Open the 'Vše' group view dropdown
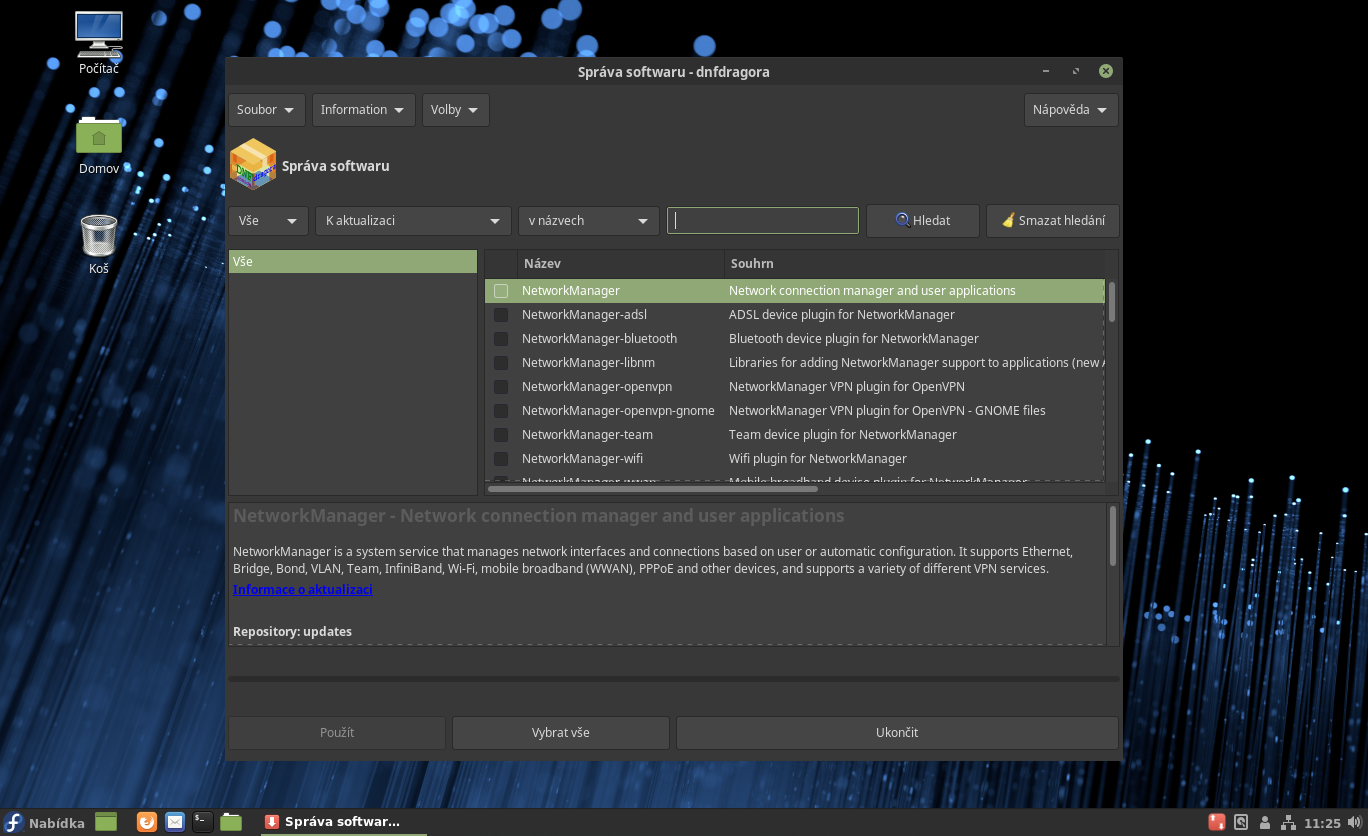The height and width of the screenshot is (836, 1368). [268, 221]
